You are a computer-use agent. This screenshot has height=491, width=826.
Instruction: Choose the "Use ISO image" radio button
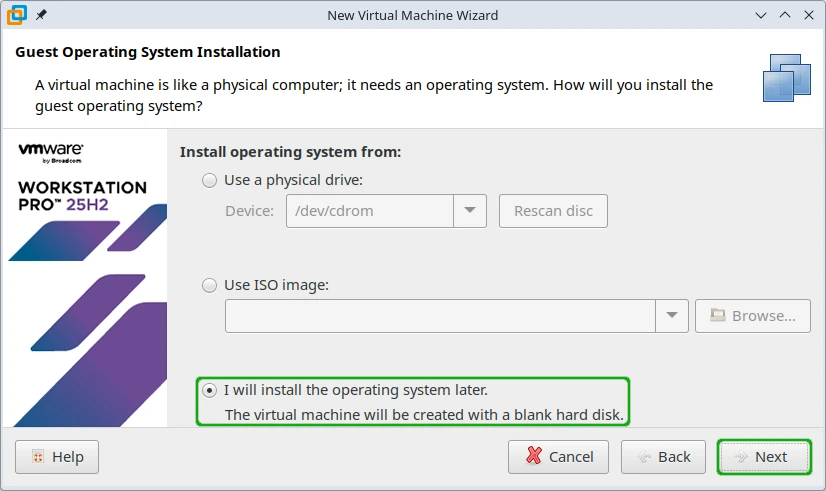[x=209, y=285]
